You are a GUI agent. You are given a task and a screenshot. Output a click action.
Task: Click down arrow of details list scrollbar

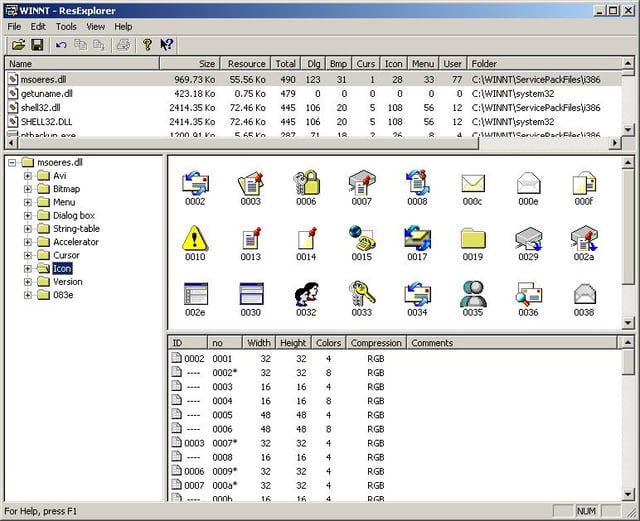pyautogui.click(x=628, y=494)
